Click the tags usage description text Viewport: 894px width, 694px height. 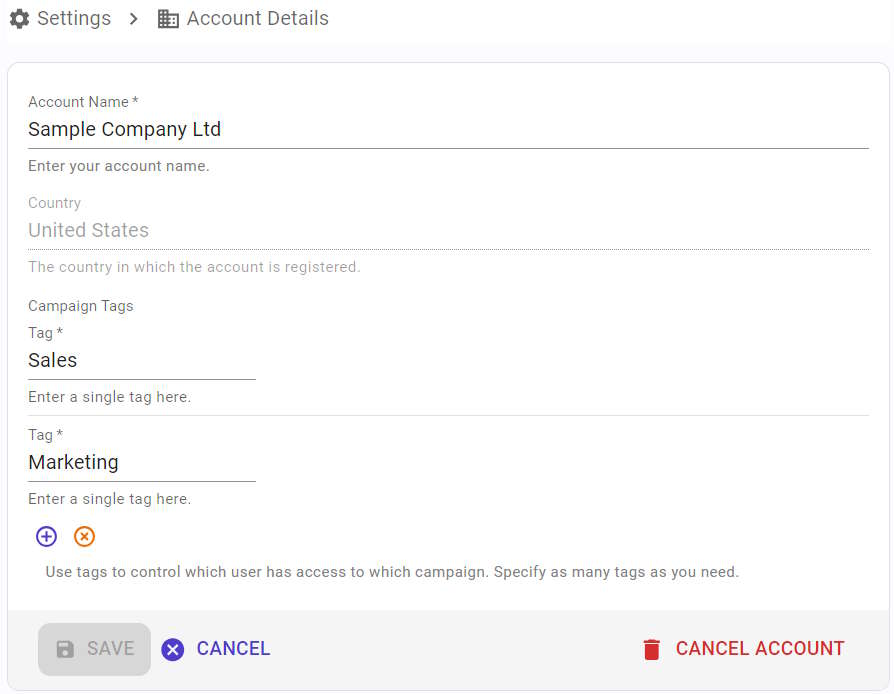tap(392, 572)
